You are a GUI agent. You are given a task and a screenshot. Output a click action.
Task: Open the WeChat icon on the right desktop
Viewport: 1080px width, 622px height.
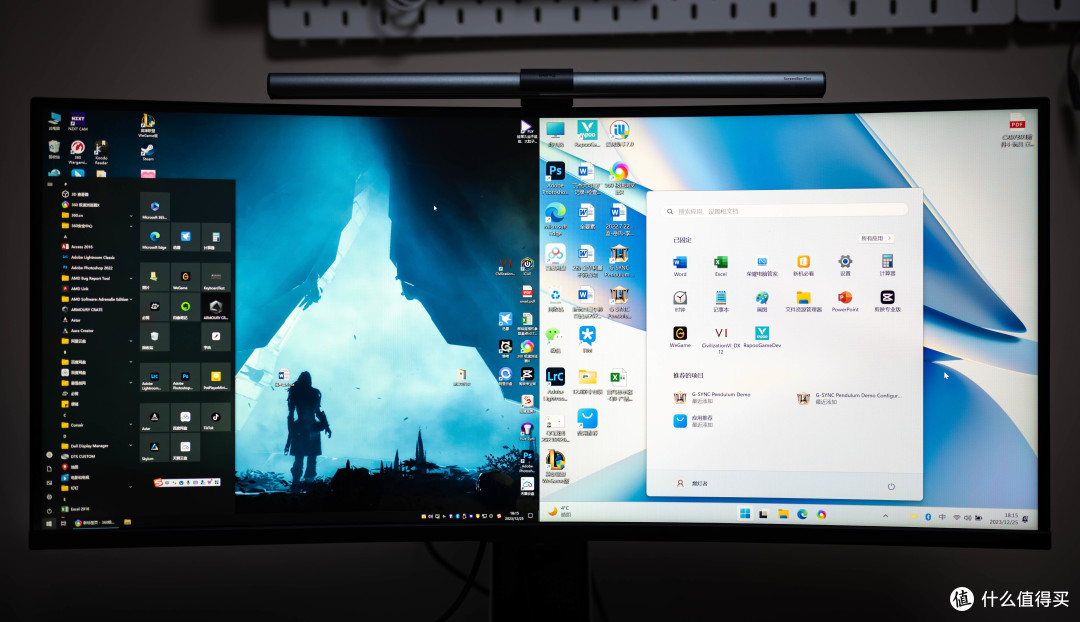pyautogui.click(x=554, y=340)
